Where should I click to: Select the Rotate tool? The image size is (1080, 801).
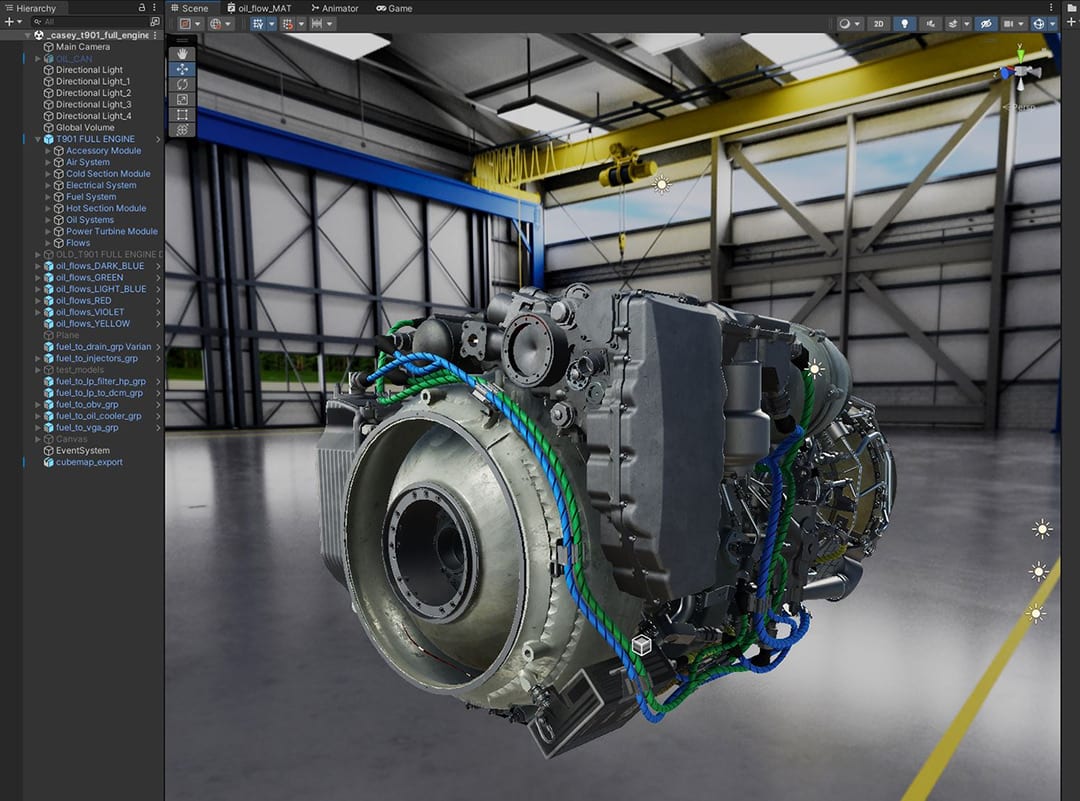click(182, 84)
